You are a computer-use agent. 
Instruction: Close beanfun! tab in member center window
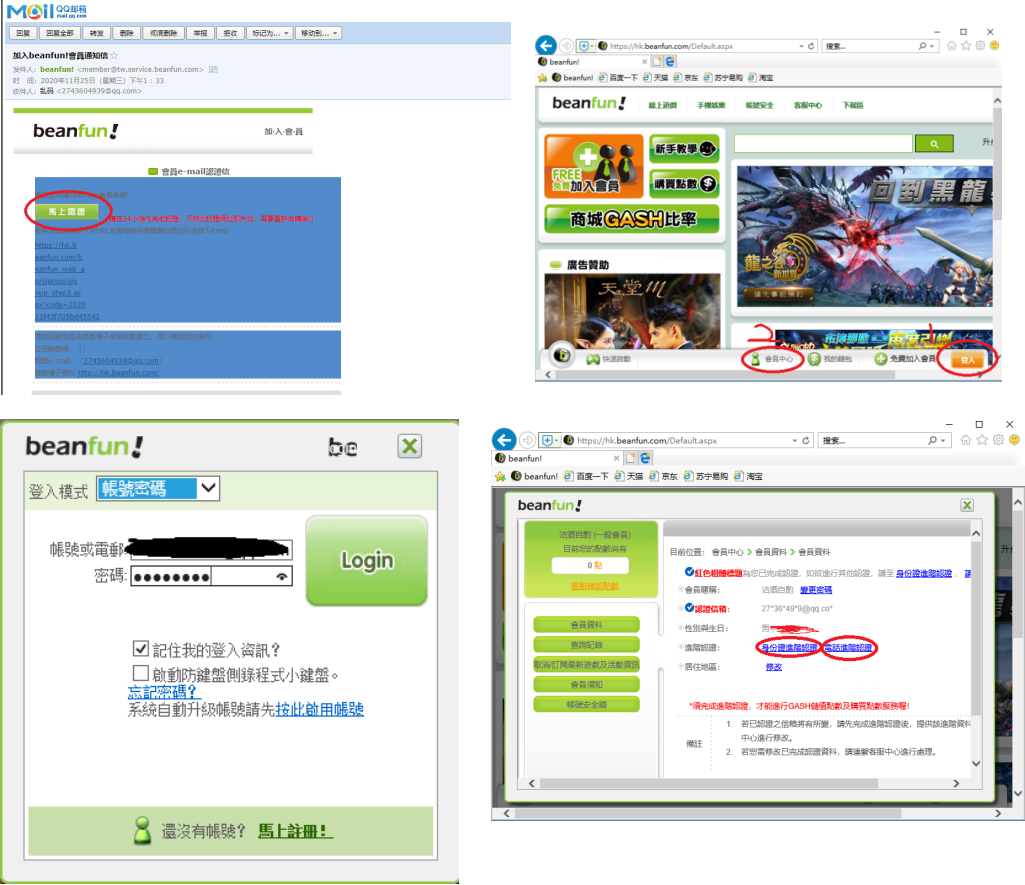(616, 458)
